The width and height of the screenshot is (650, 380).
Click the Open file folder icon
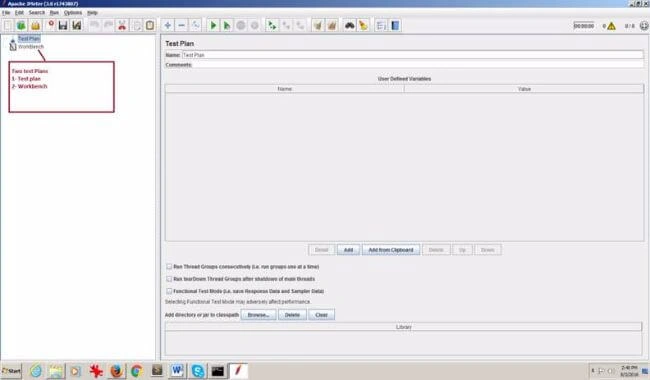point(35,26)
